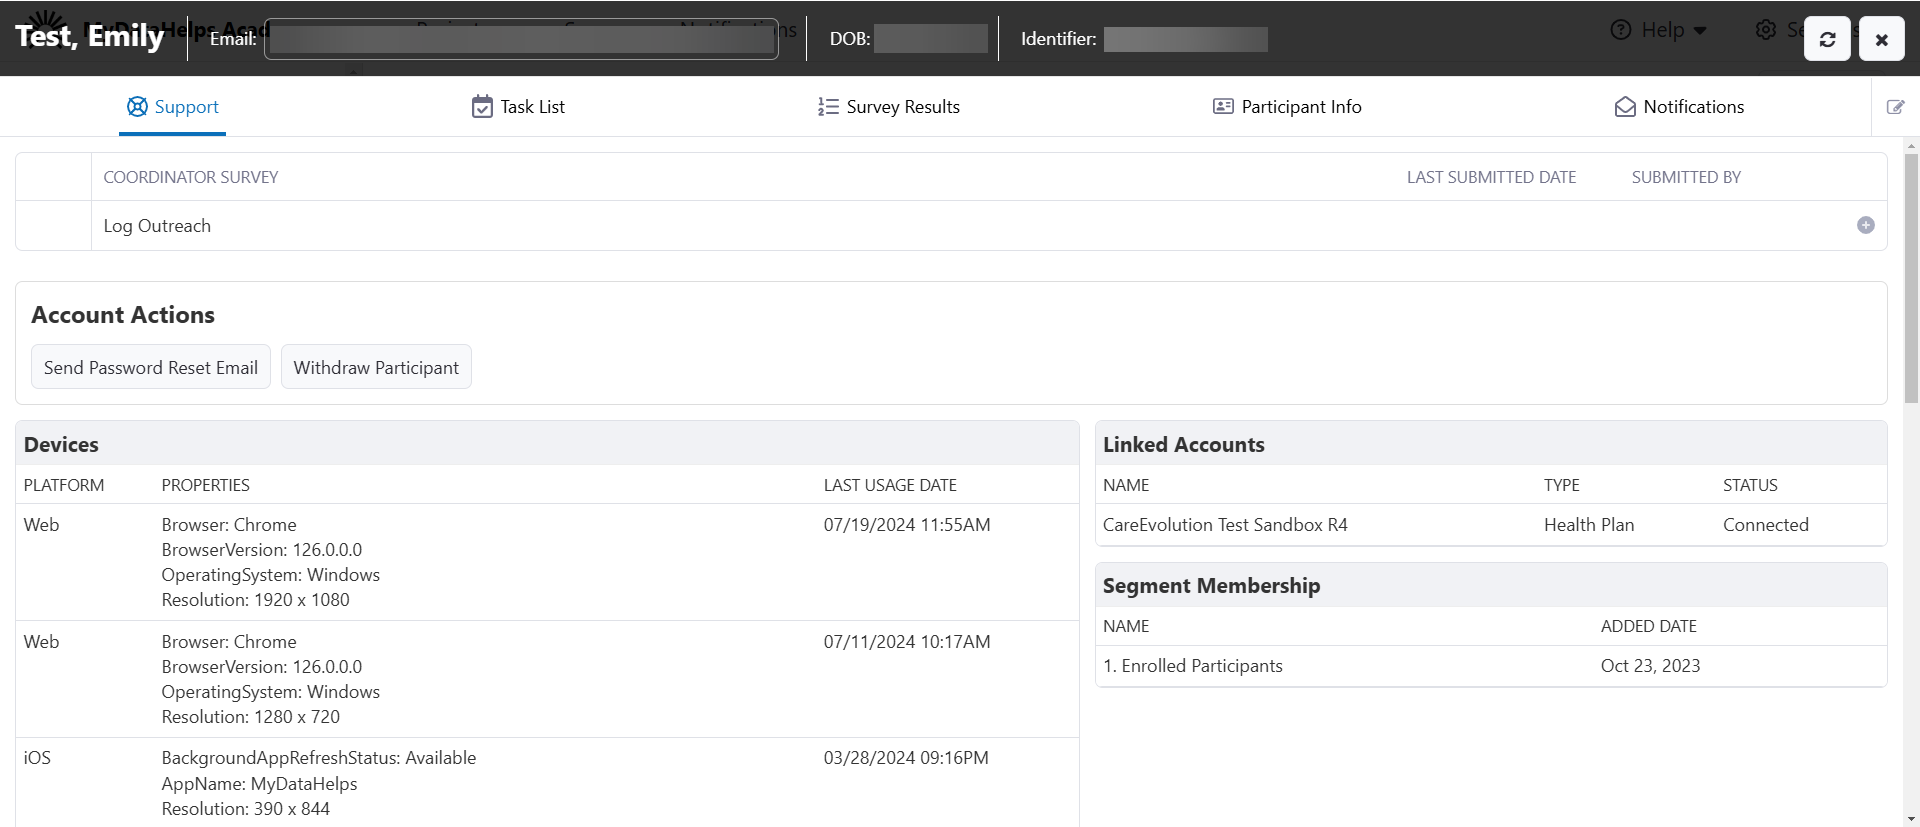Image resolution: width=1920 pixels, height=827 pixels.
Task: Expand the Help dropdown arrow
Action: (1700, 31)
